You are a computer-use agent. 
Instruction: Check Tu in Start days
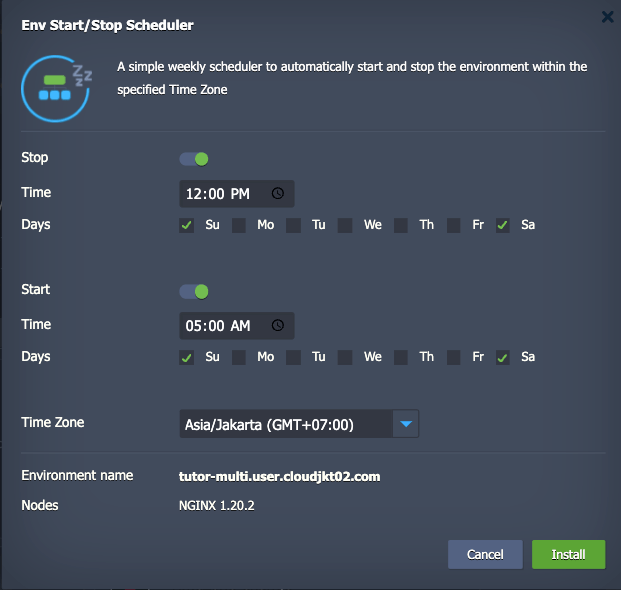pyautogui.click(x=293, y=358)
